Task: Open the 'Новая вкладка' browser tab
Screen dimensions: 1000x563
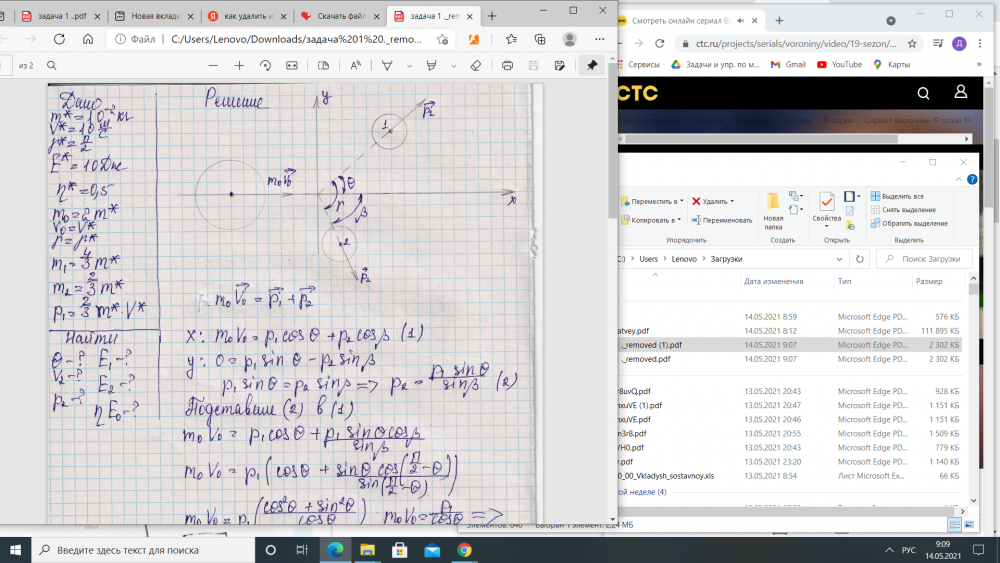Action: click(x=150, y=16)
